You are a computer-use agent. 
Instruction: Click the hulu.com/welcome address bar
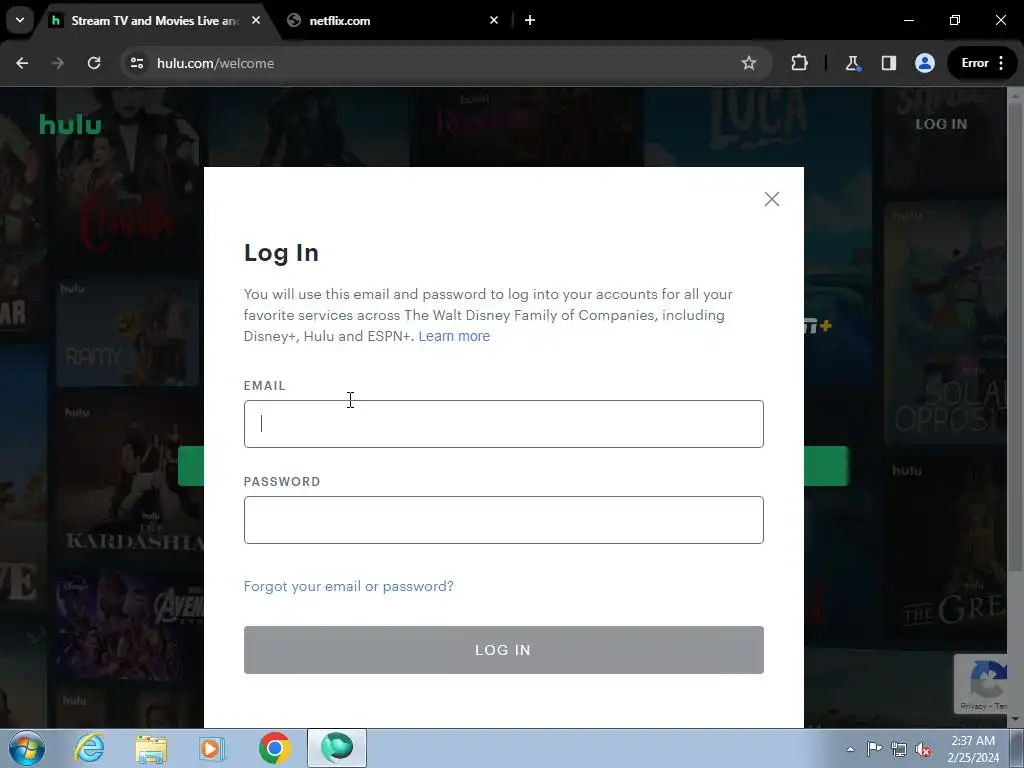tap(431, 63)
